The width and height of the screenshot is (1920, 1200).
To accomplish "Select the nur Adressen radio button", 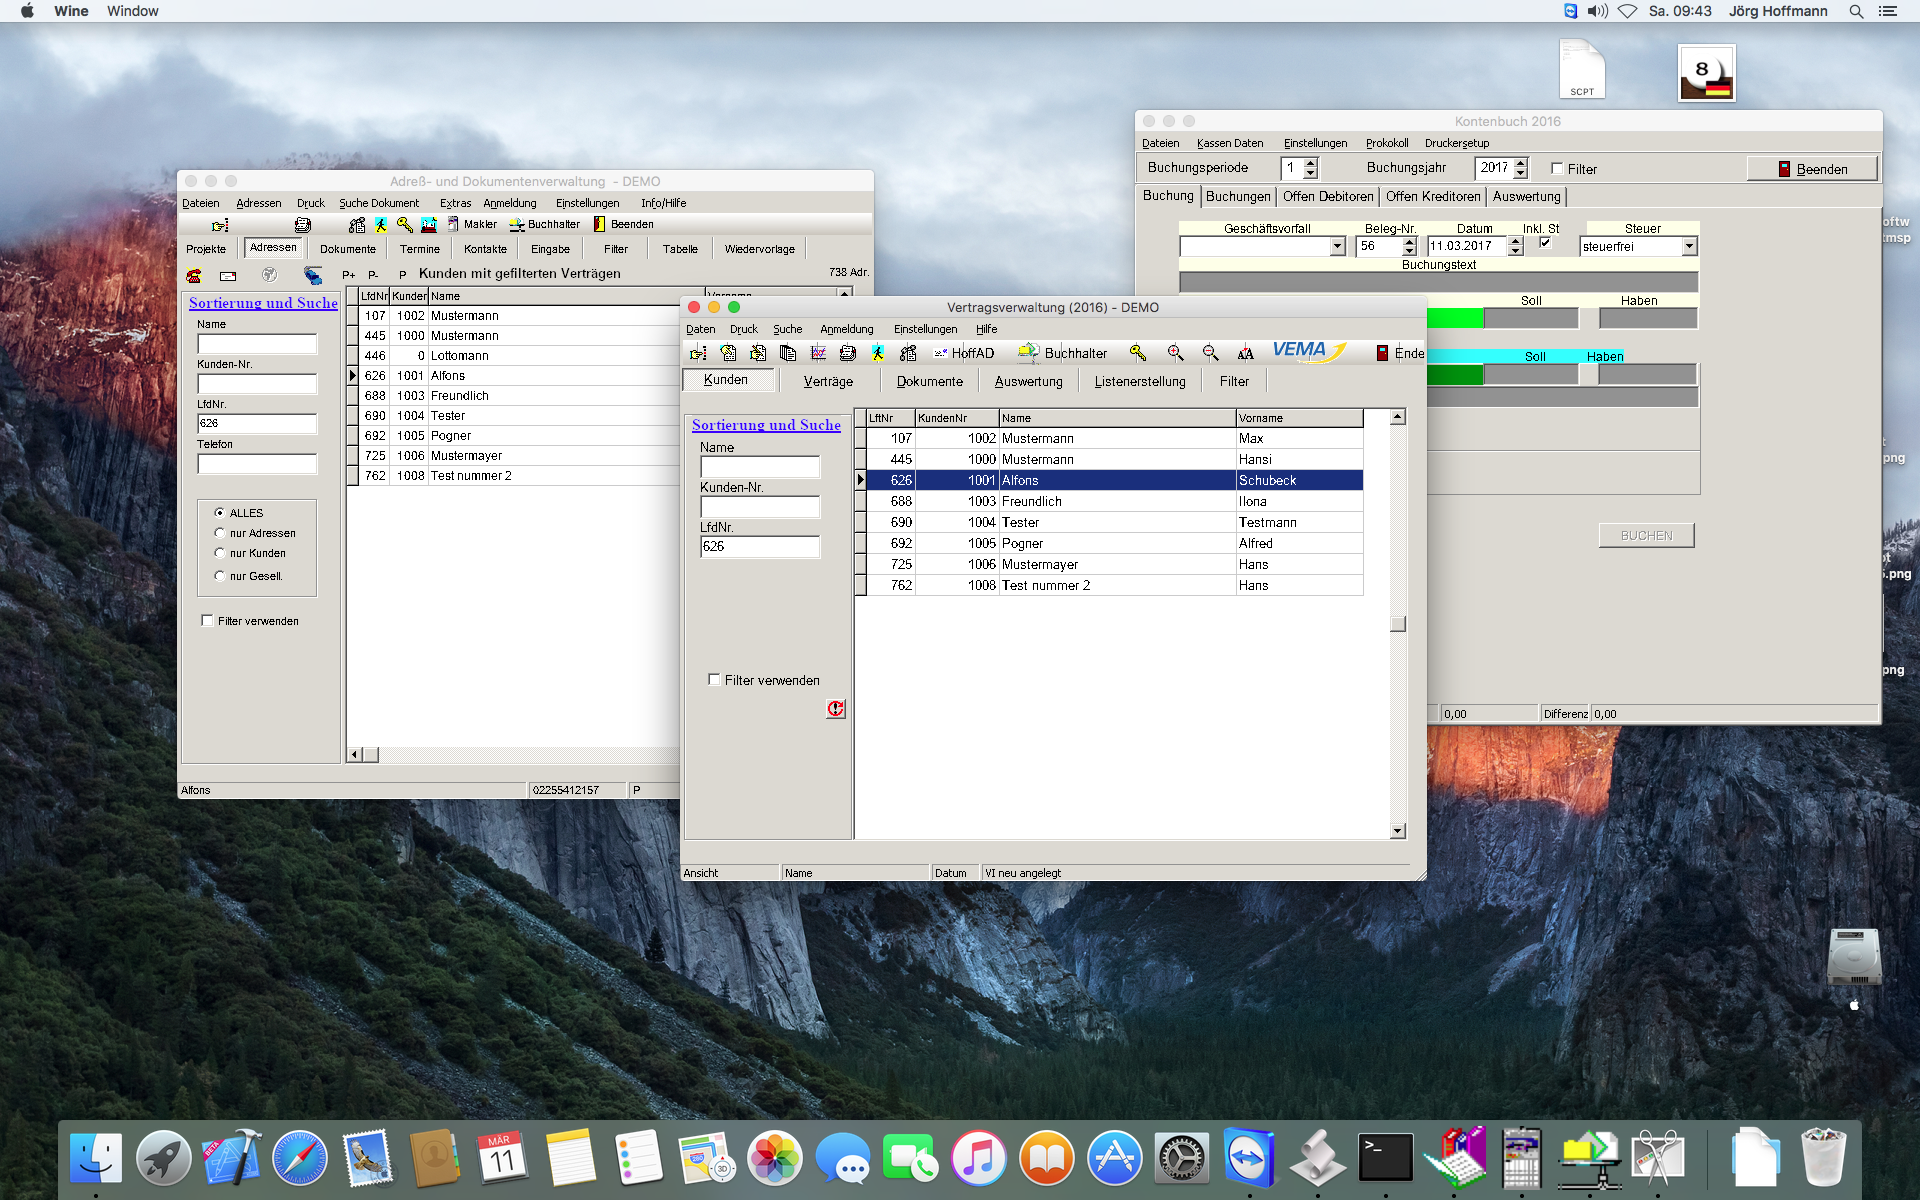I will click(x=220, y=533).
